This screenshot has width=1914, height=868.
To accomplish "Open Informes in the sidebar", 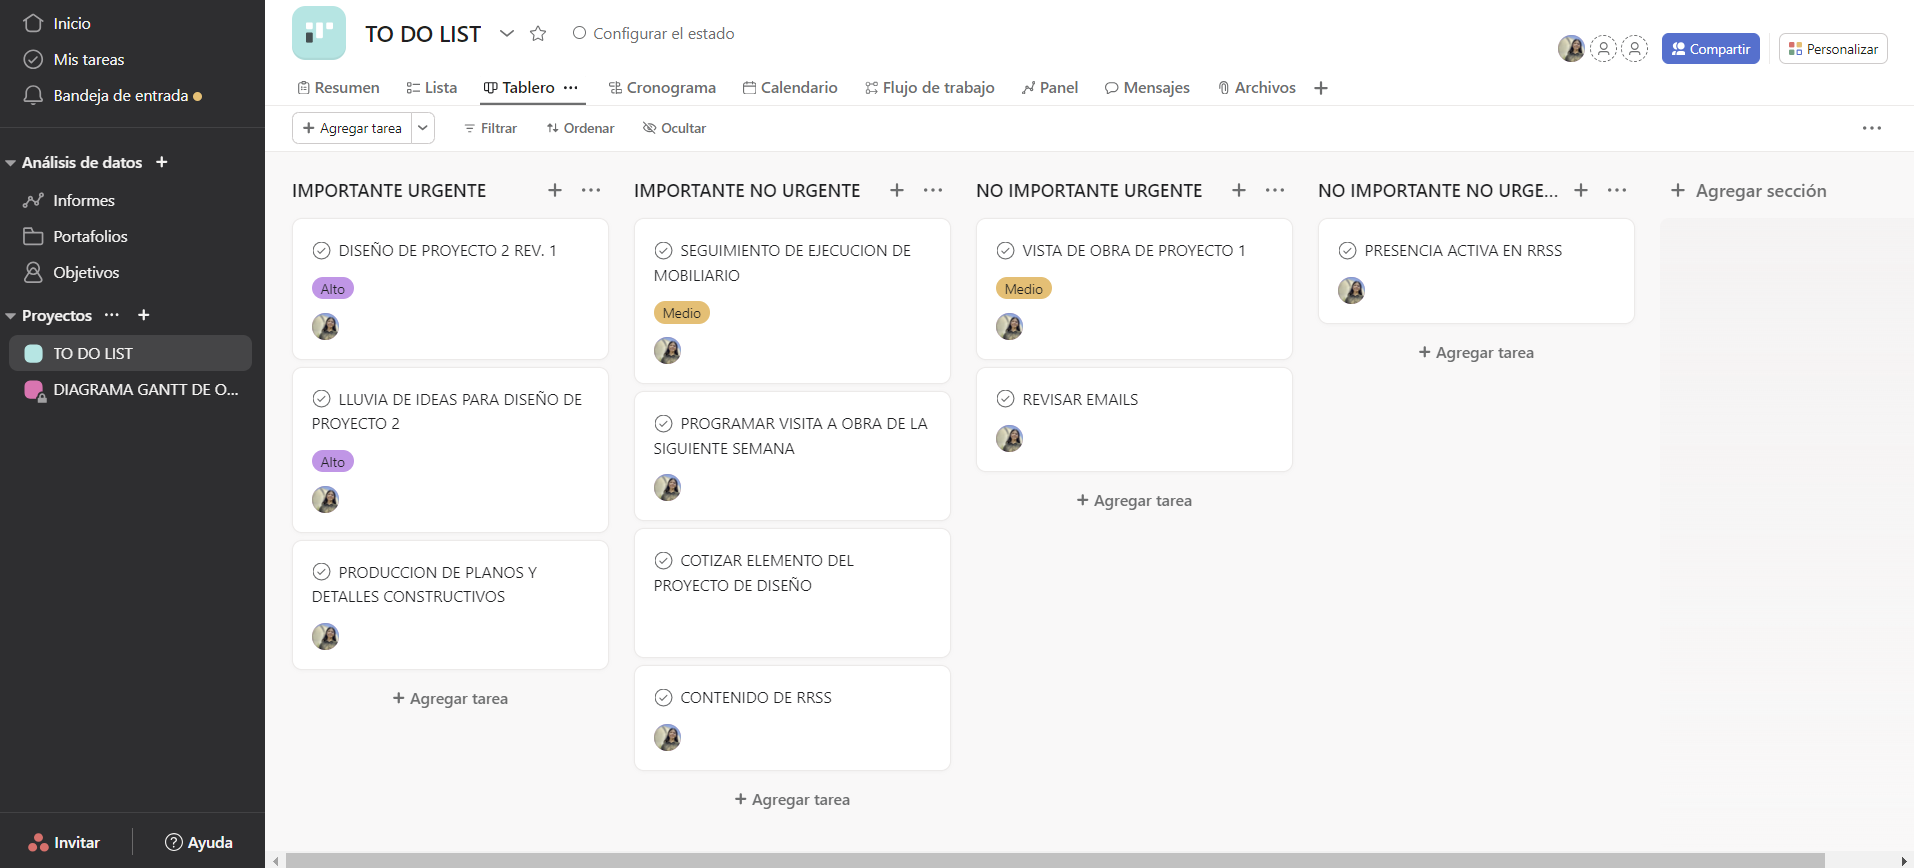I will [70, 200].
